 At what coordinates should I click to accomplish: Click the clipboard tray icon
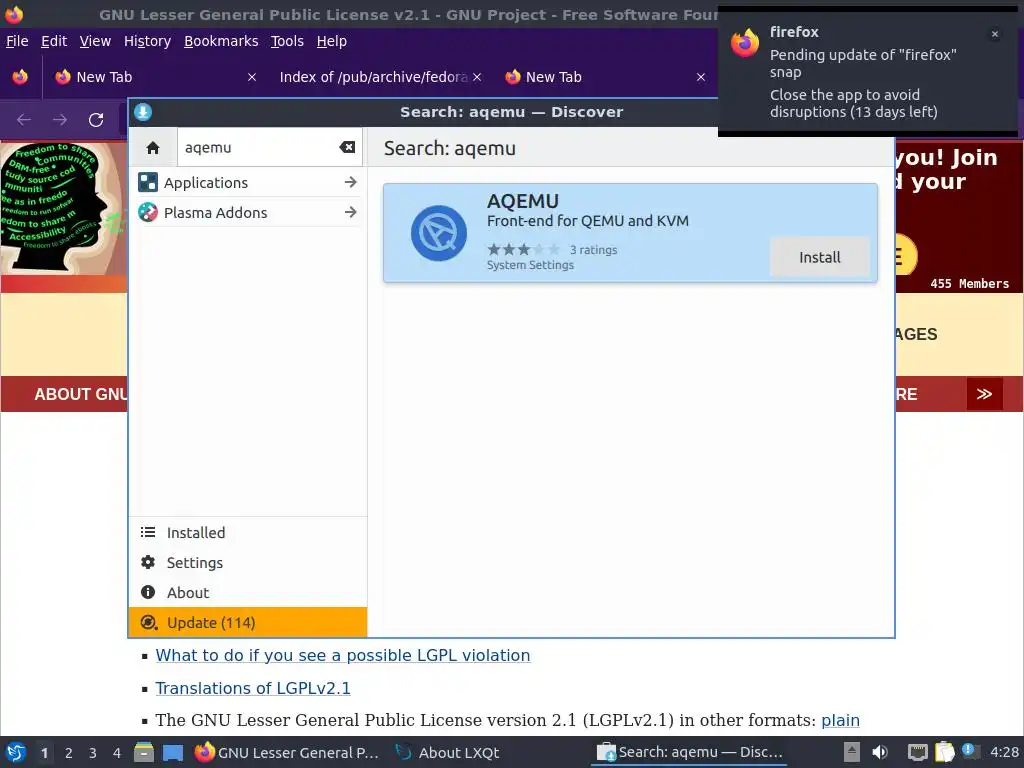(944, 752)
